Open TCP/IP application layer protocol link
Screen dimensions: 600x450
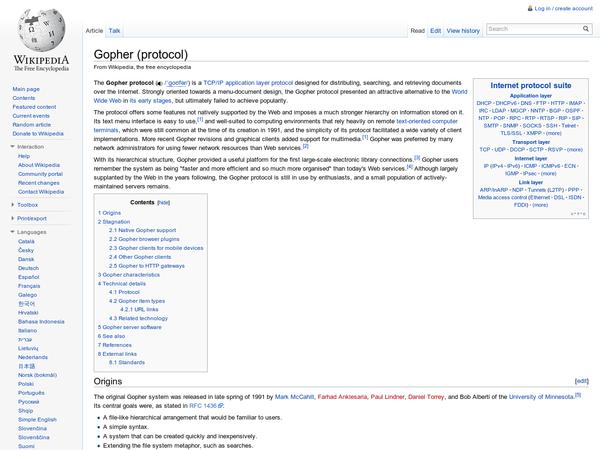pos(248,83)
